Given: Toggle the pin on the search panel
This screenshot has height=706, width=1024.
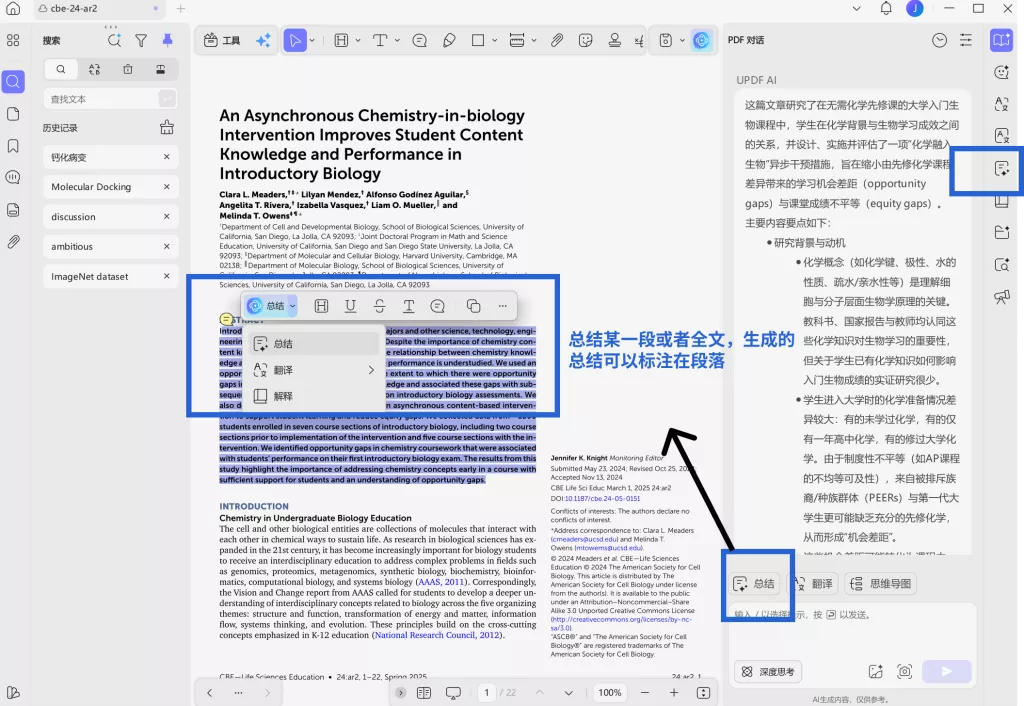Looking at the screenshot, I should (x=167, y=40).
